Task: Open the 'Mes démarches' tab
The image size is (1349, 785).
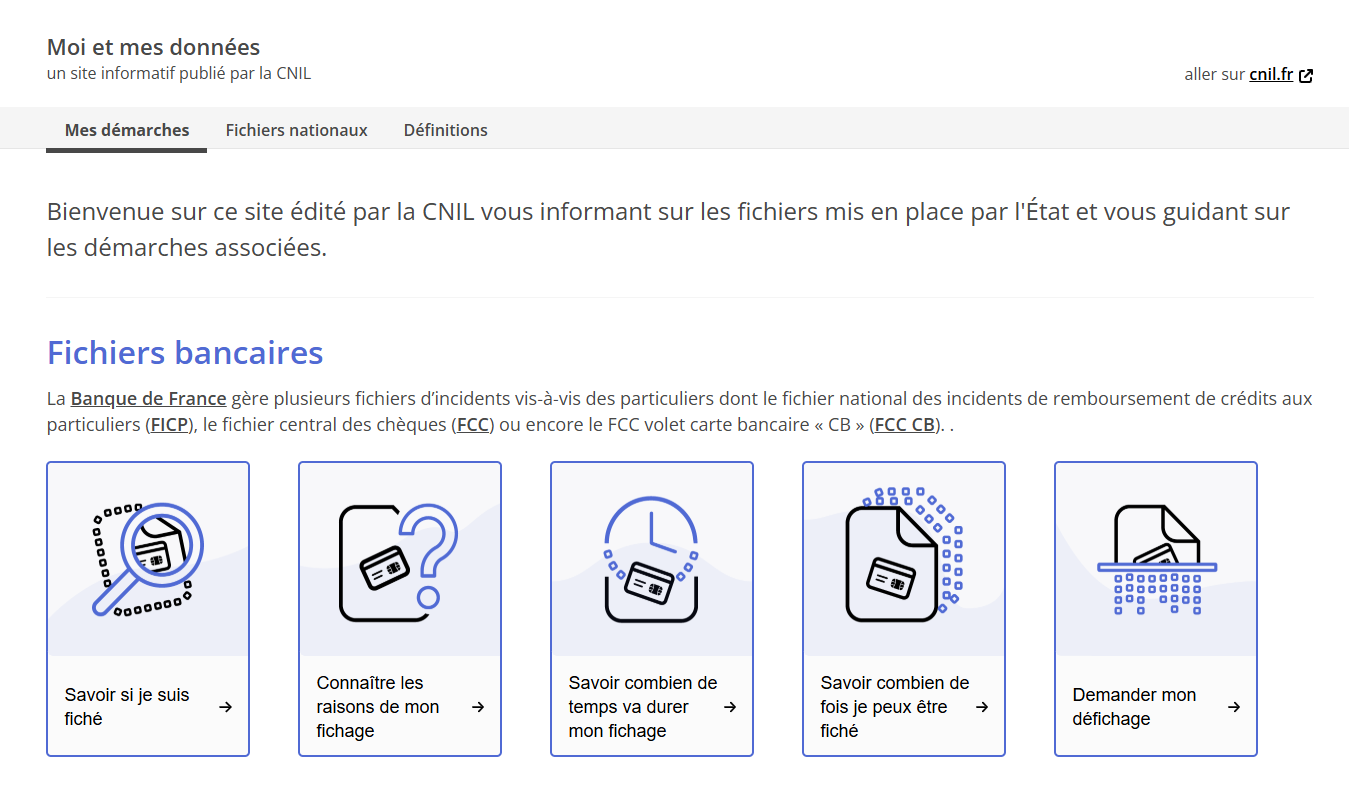Action: tap(127, 130)
